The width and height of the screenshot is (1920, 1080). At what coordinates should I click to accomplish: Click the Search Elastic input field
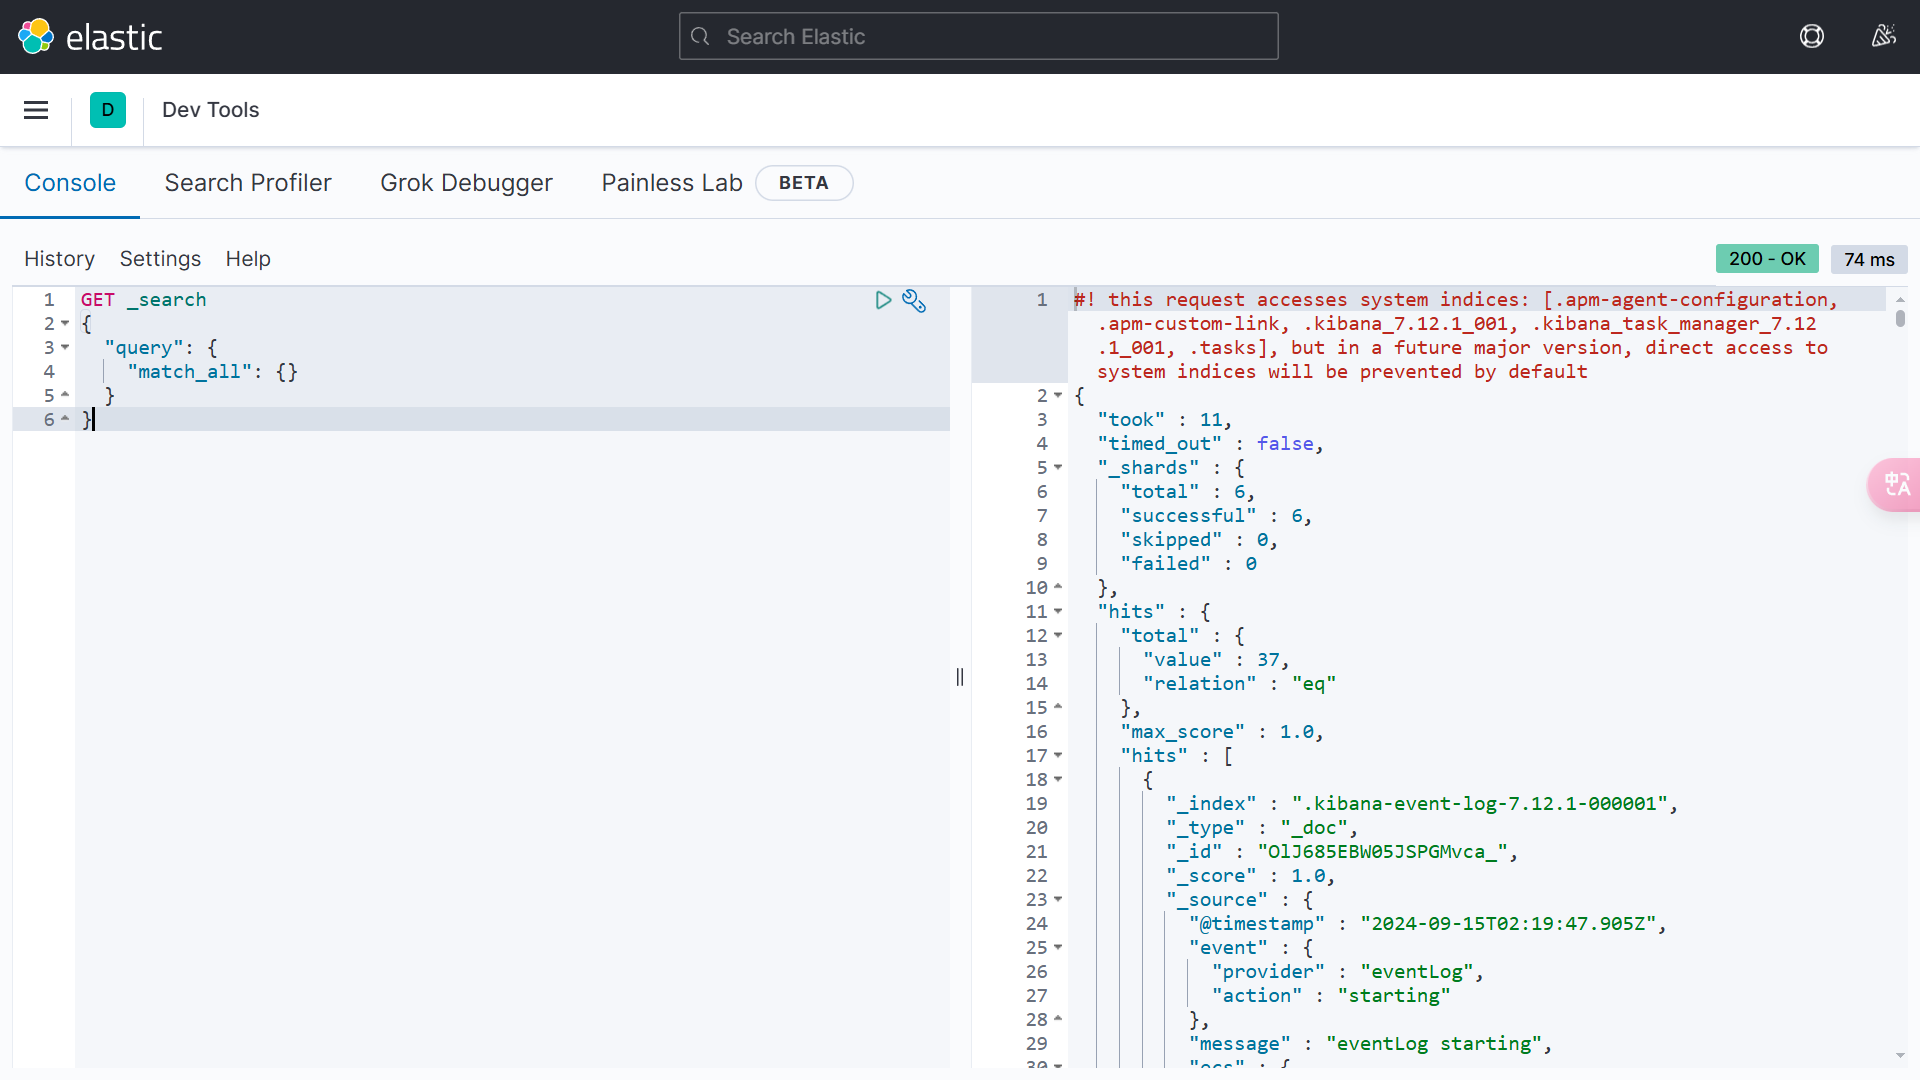click(x=977, y=36)
